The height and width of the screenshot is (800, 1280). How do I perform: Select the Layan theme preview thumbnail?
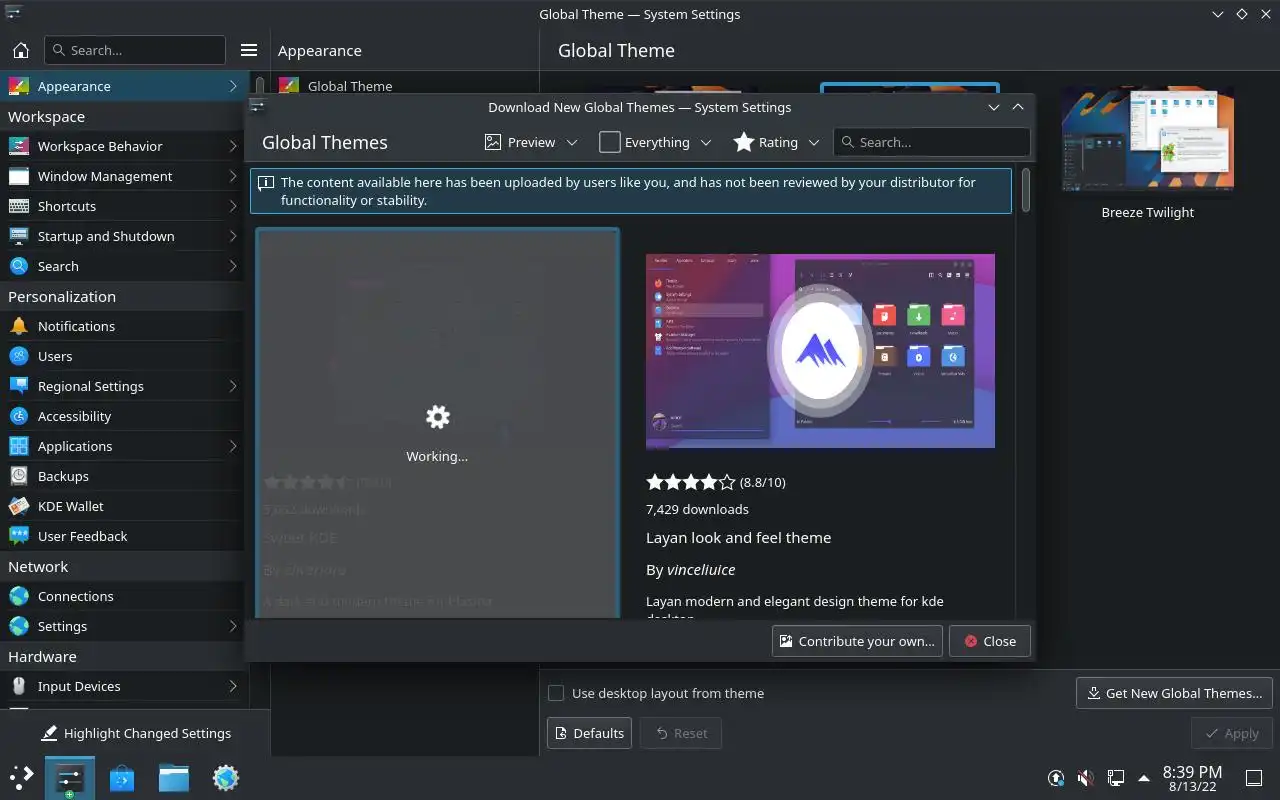tap(820, 350)
